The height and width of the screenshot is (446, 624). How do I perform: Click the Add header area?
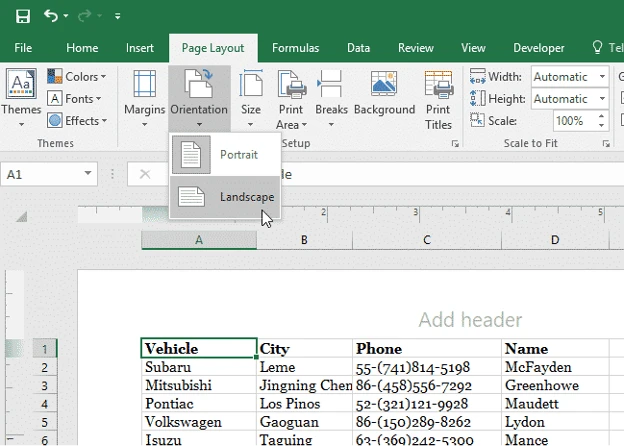tap(470, 319)
